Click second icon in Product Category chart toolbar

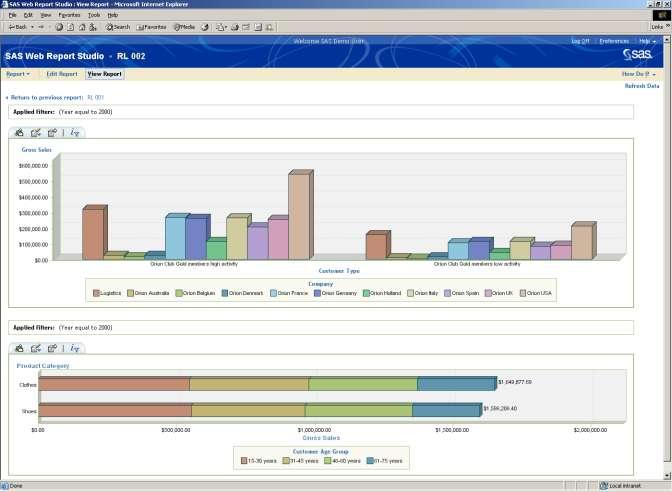[36, 348]
